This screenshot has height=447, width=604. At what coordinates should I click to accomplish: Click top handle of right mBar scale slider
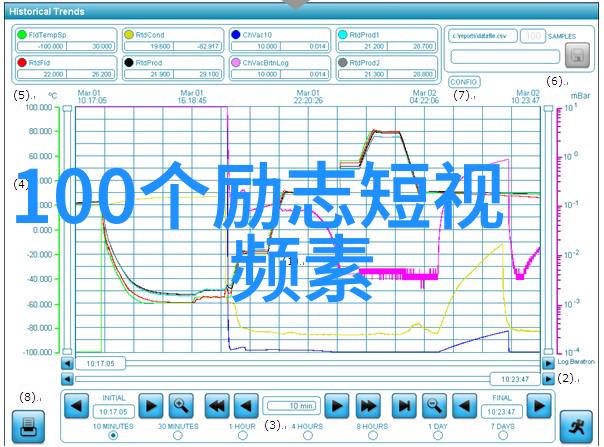tap(548, 109)
